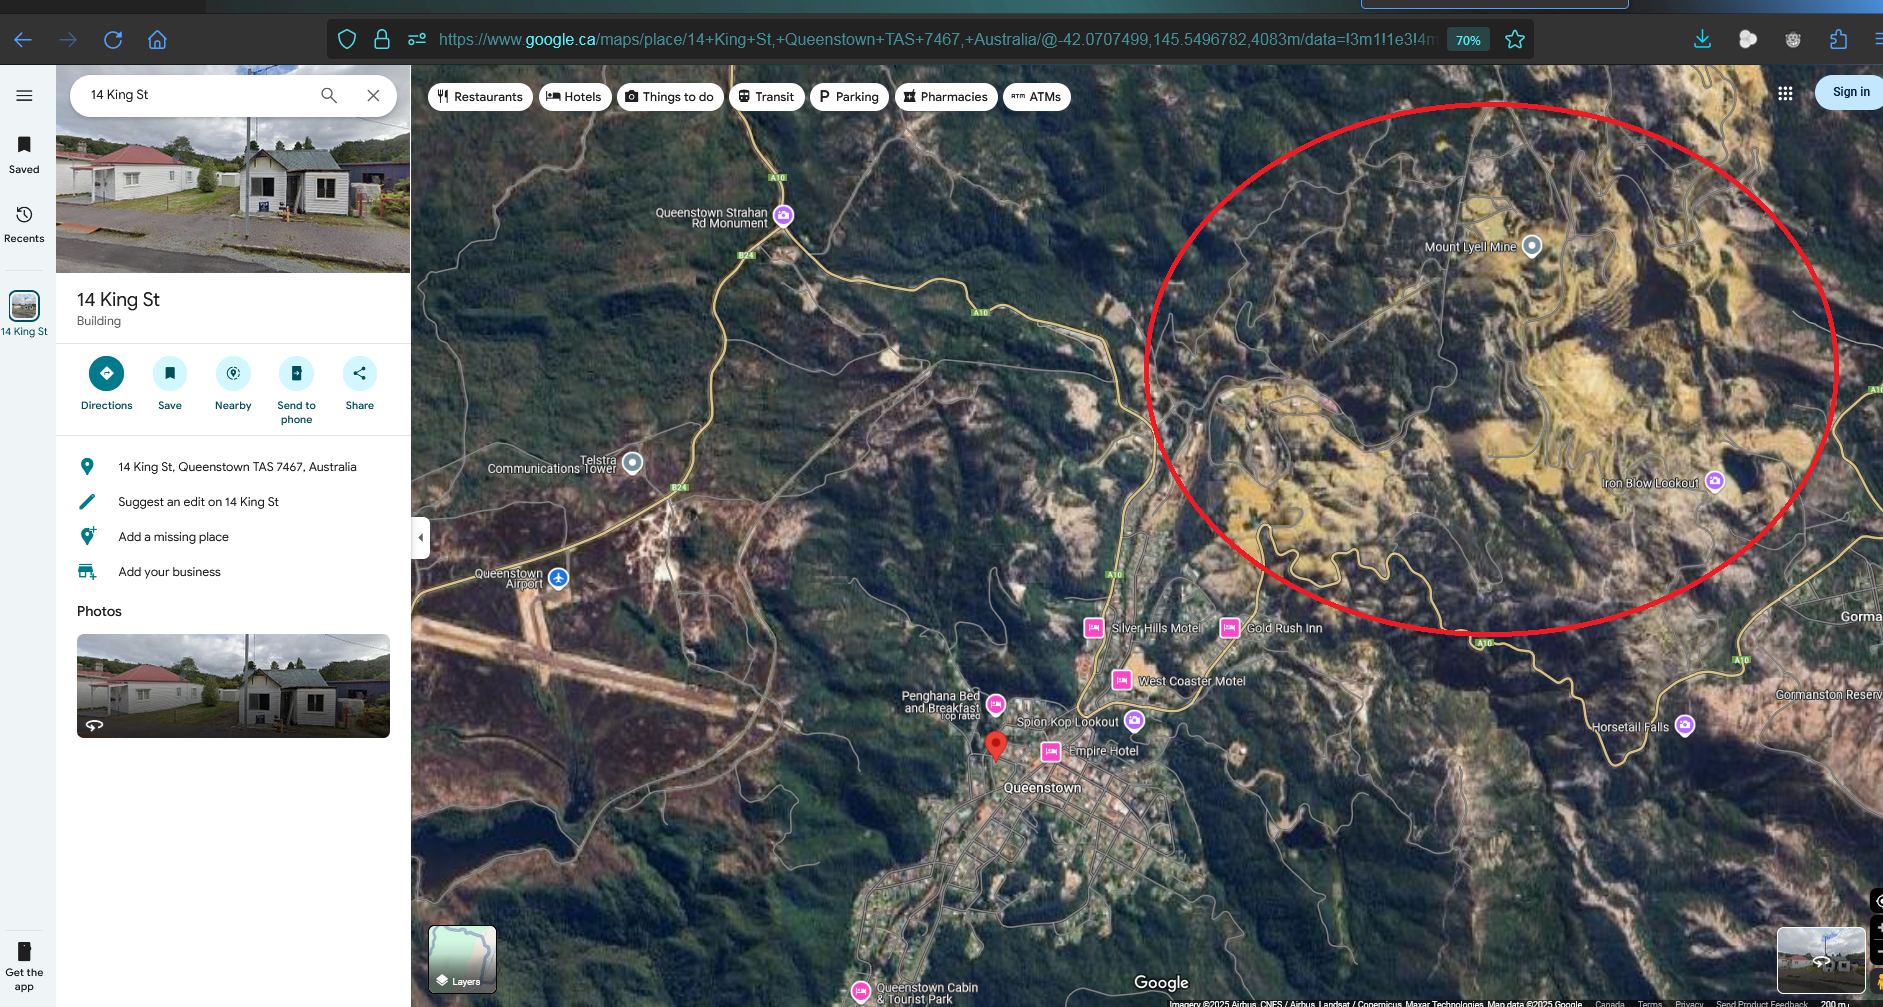Open the Google Maps hamburger menu
The image size is (1883, 1007).
24,96
